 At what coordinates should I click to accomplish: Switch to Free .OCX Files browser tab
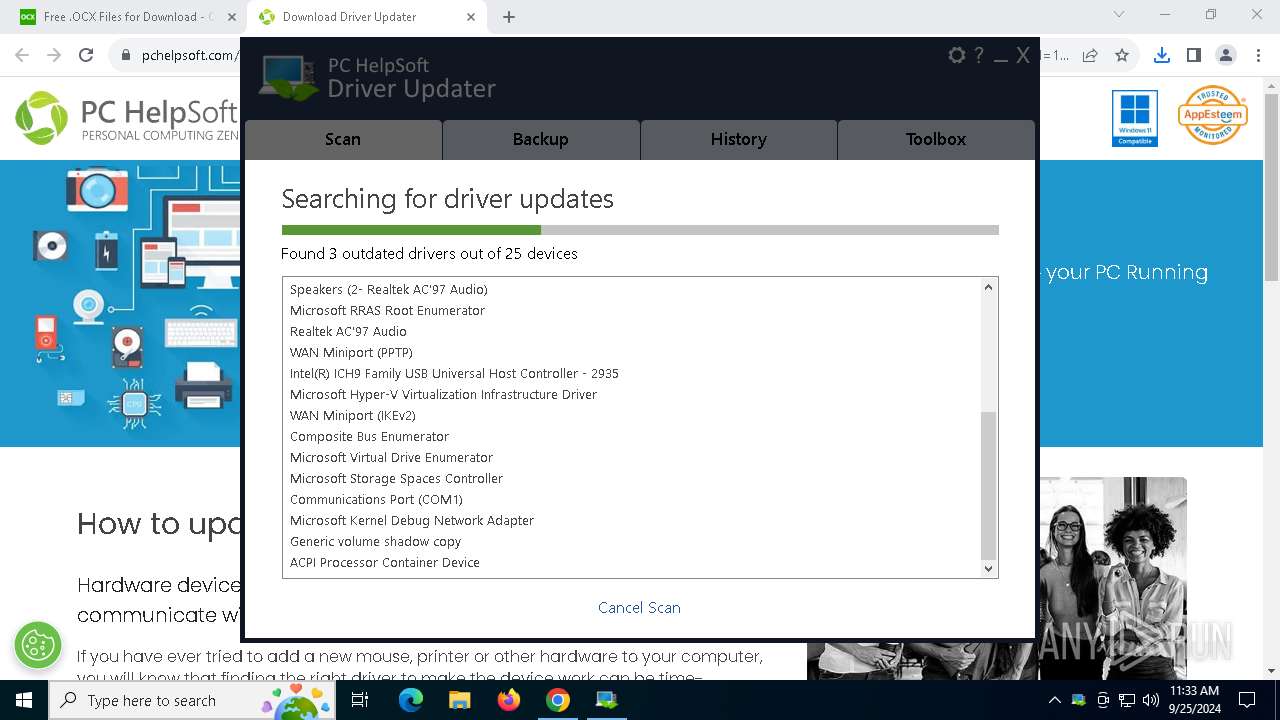click(x=125, y=17)
